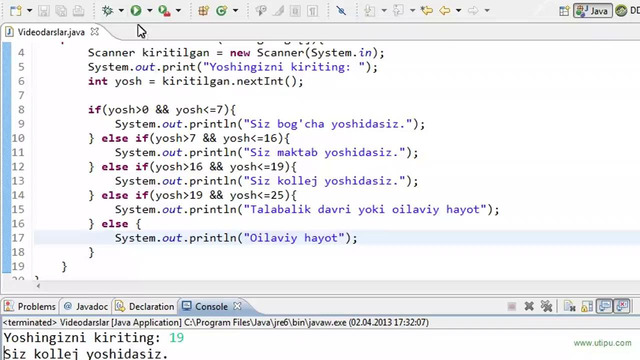The height and width of the screenshot is (360, 640).
Task: Open the Problems tab
Action: [31, 307]
